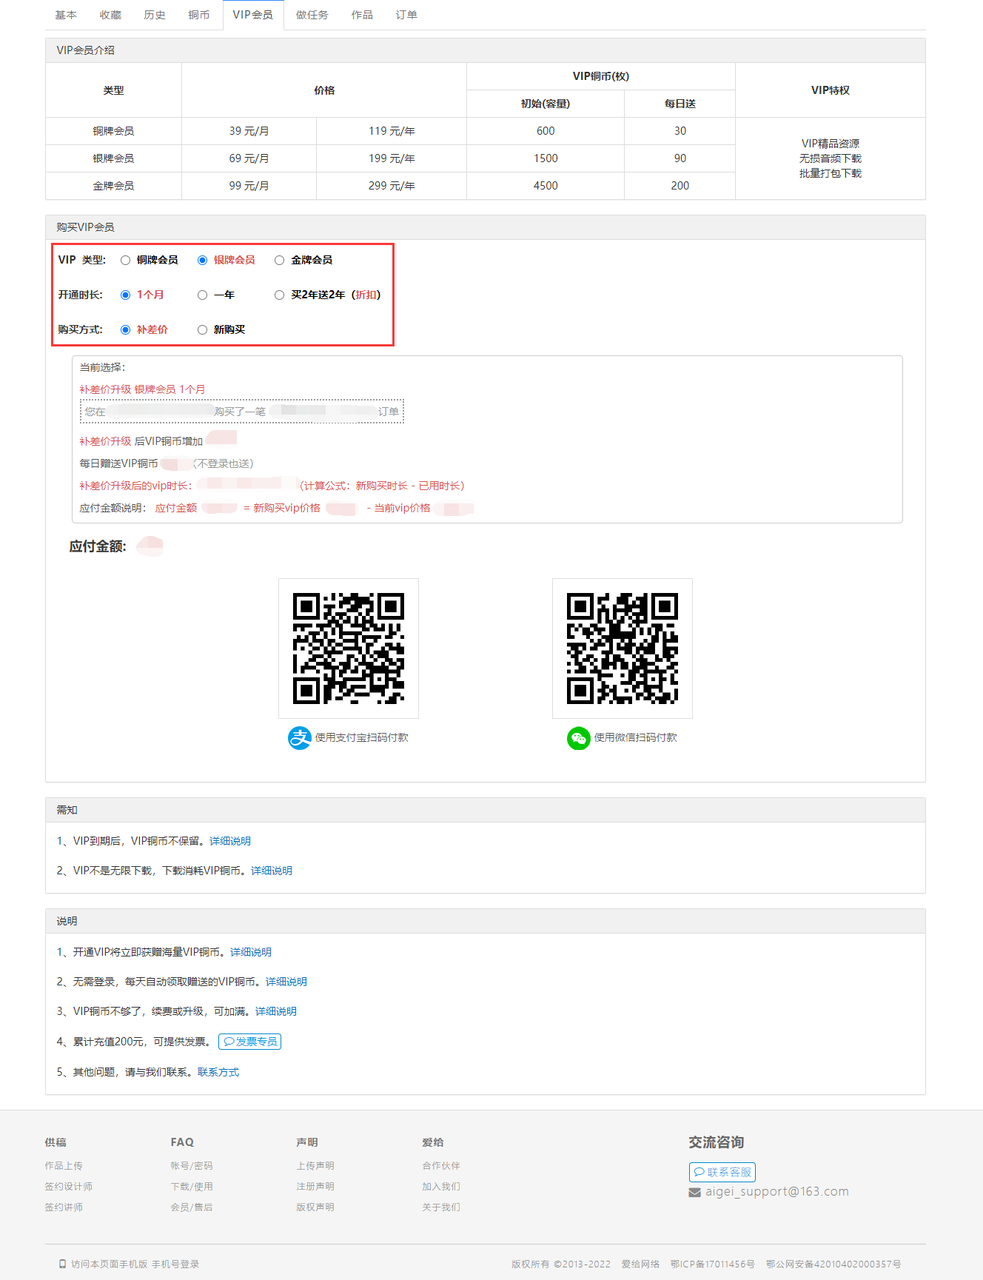Open 详细说明 for VIP不是无限下载 notice
The width and height of the screenshot is (983, 1280).
pos(271,871)
